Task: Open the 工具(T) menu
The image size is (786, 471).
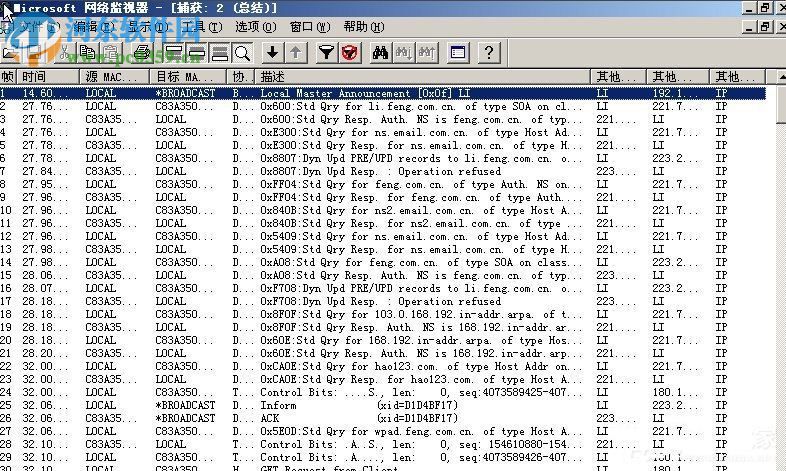Action: click(195, 27)
